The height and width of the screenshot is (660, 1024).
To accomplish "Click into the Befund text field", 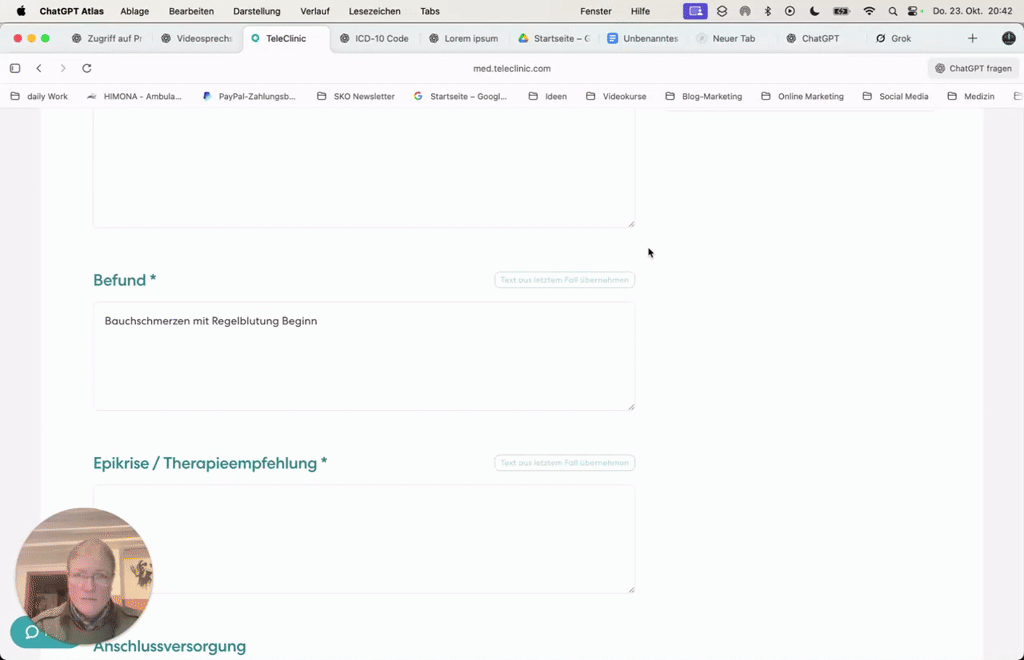I will (364, 355).
